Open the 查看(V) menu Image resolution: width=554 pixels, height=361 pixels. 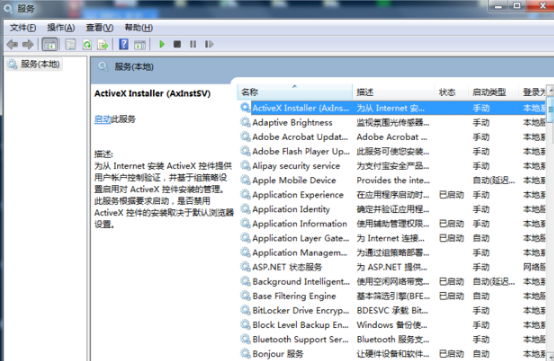99,28
